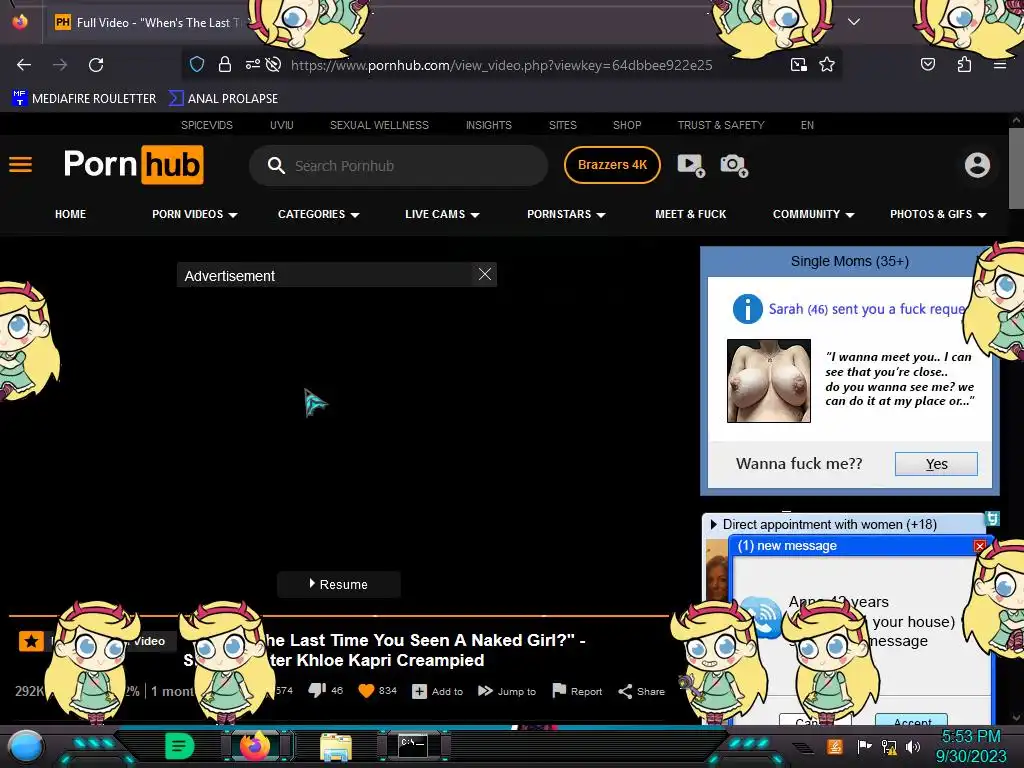The height and width of the screenshot is (768, 1024).
Task: Open the Firefox application menu
Action: tap(1000, 65)
